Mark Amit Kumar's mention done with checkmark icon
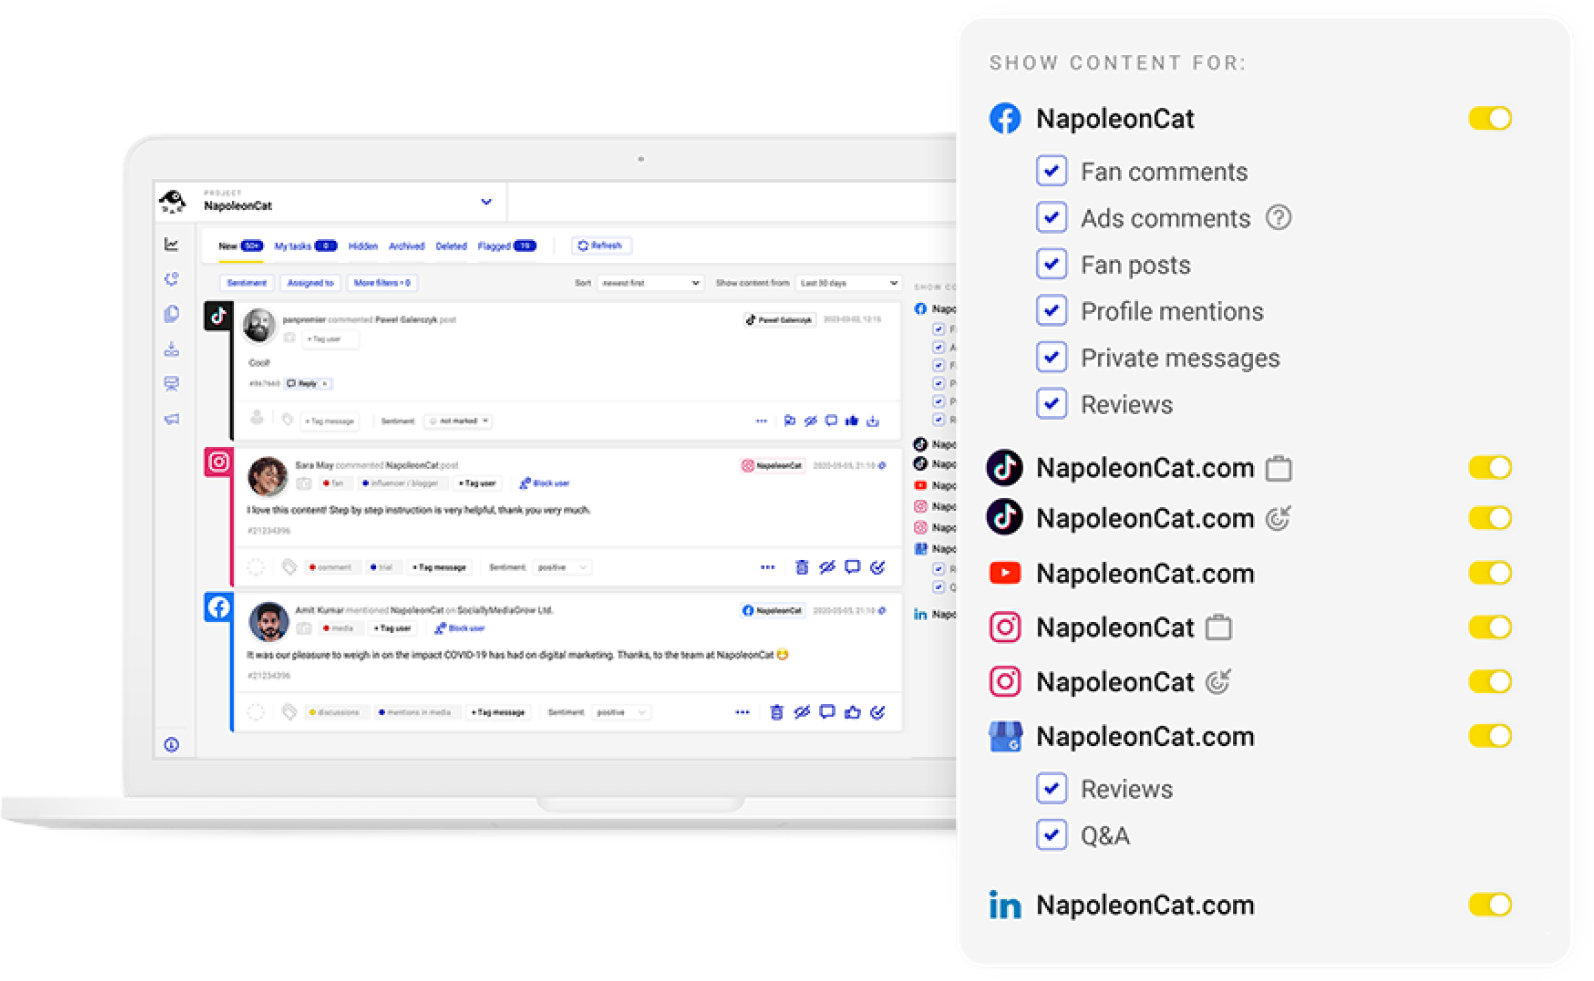This screenshot has height=981, width=1594. tap(877, 712)
